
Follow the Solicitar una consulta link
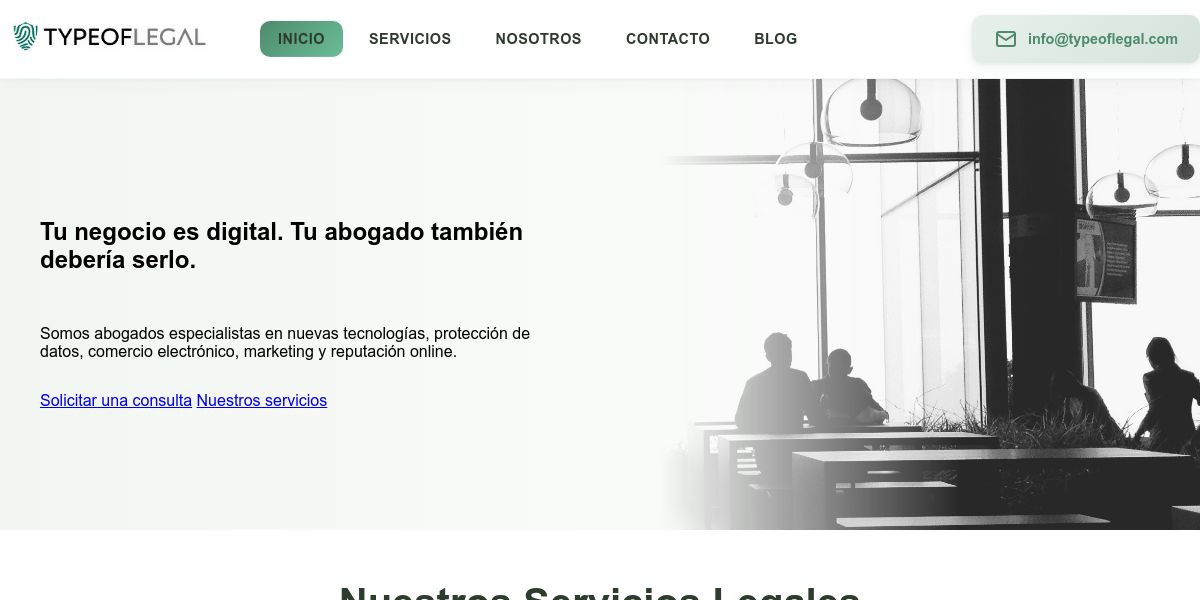(116, 400)
